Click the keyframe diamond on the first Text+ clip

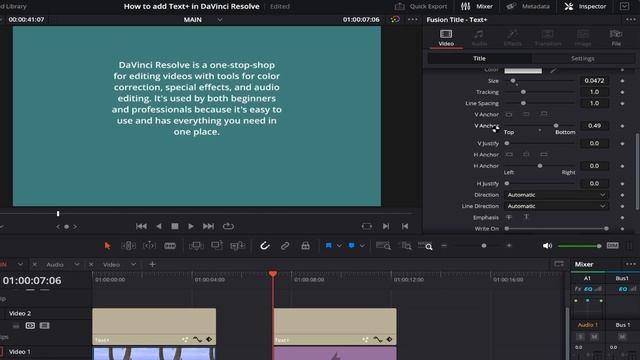coord(209,340)
